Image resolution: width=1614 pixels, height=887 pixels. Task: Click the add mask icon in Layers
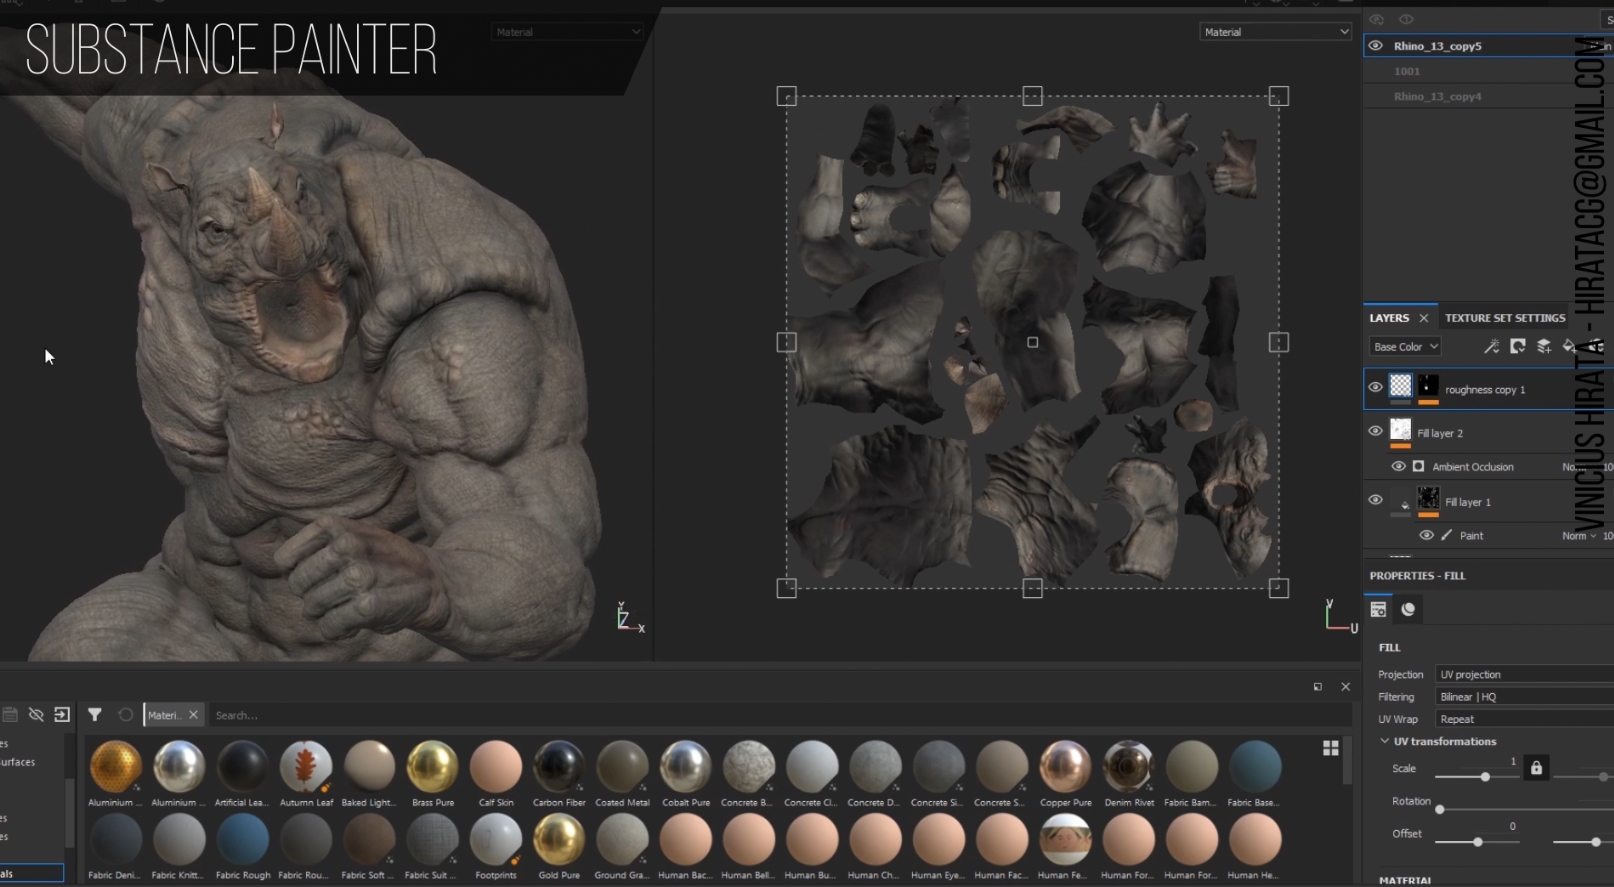[x=1518, y=346]
